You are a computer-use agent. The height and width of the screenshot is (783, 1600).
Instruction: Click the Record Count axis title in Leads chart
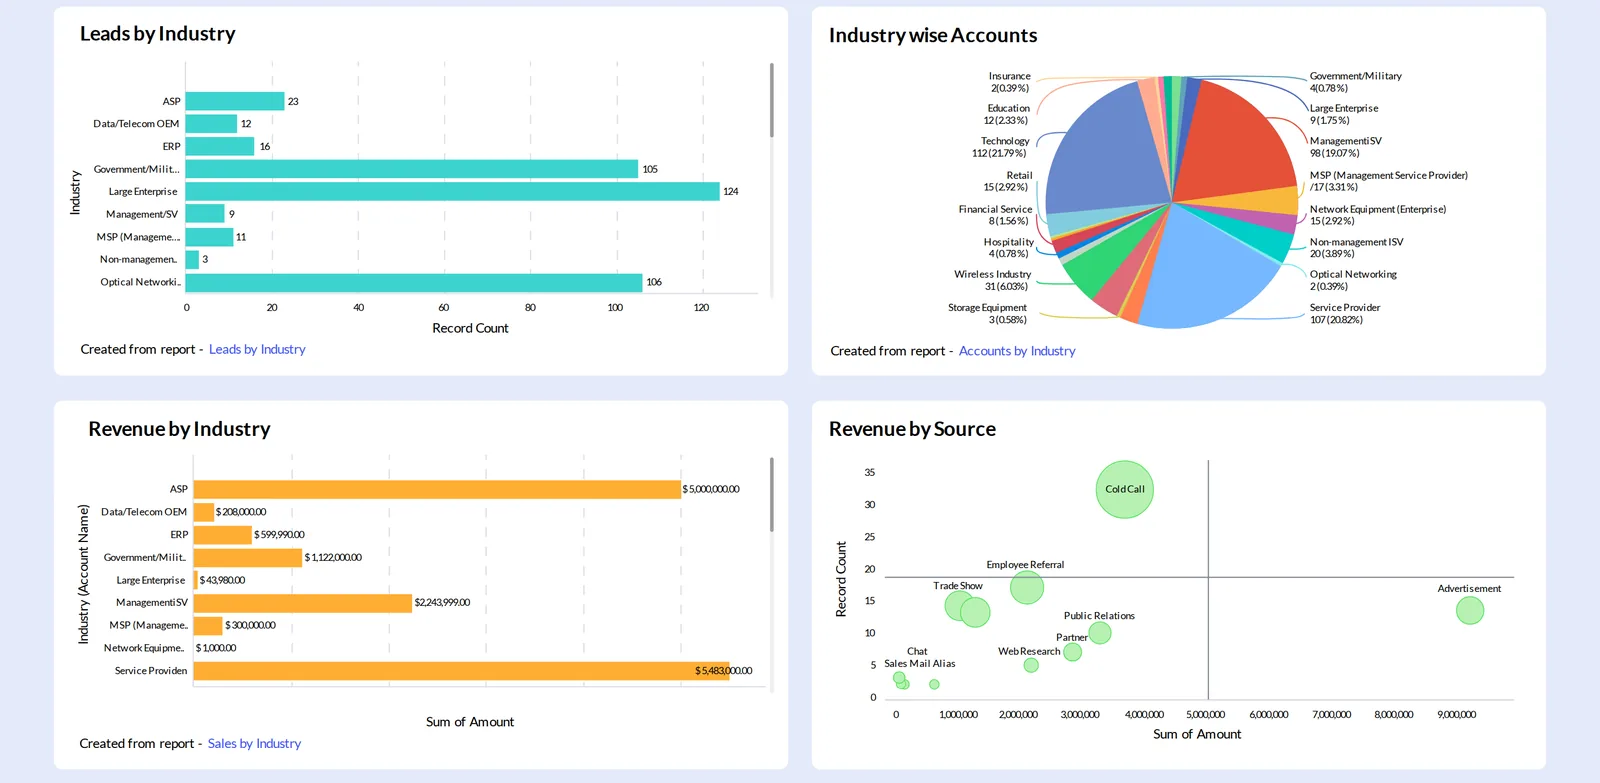(470, 328)
